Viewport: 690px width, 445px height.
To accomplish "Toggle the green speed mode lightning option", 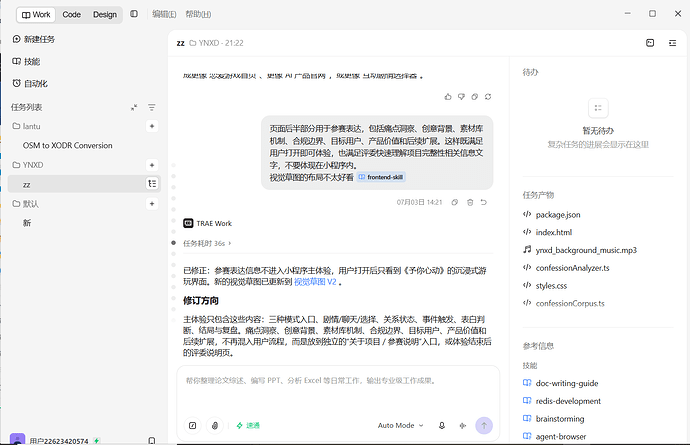I will [248, 425].
